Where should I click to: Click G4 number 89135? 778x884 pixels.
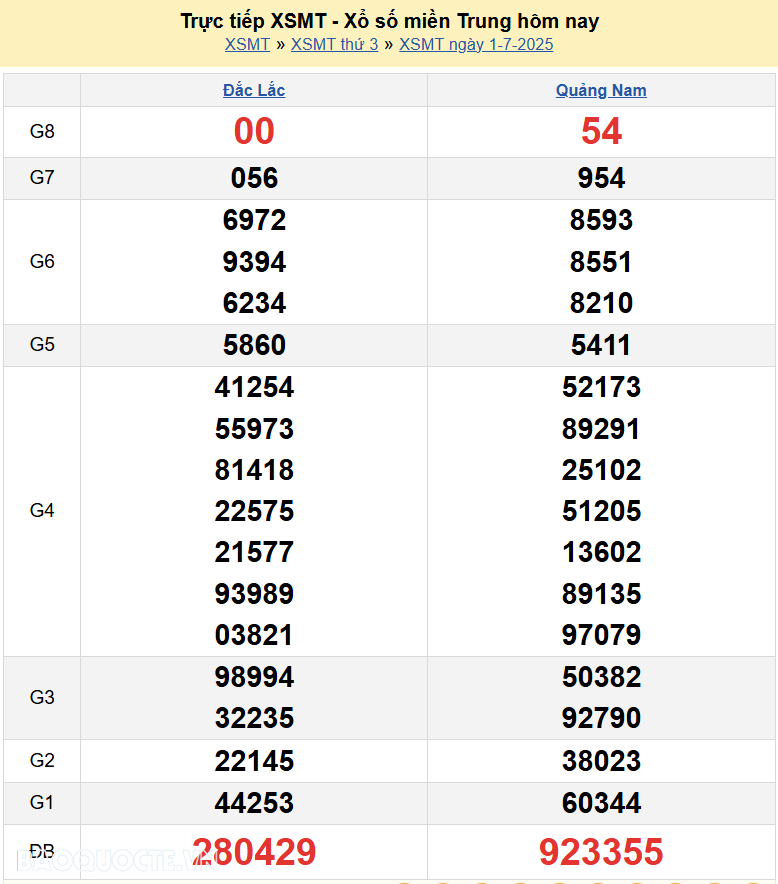point(601,594)
